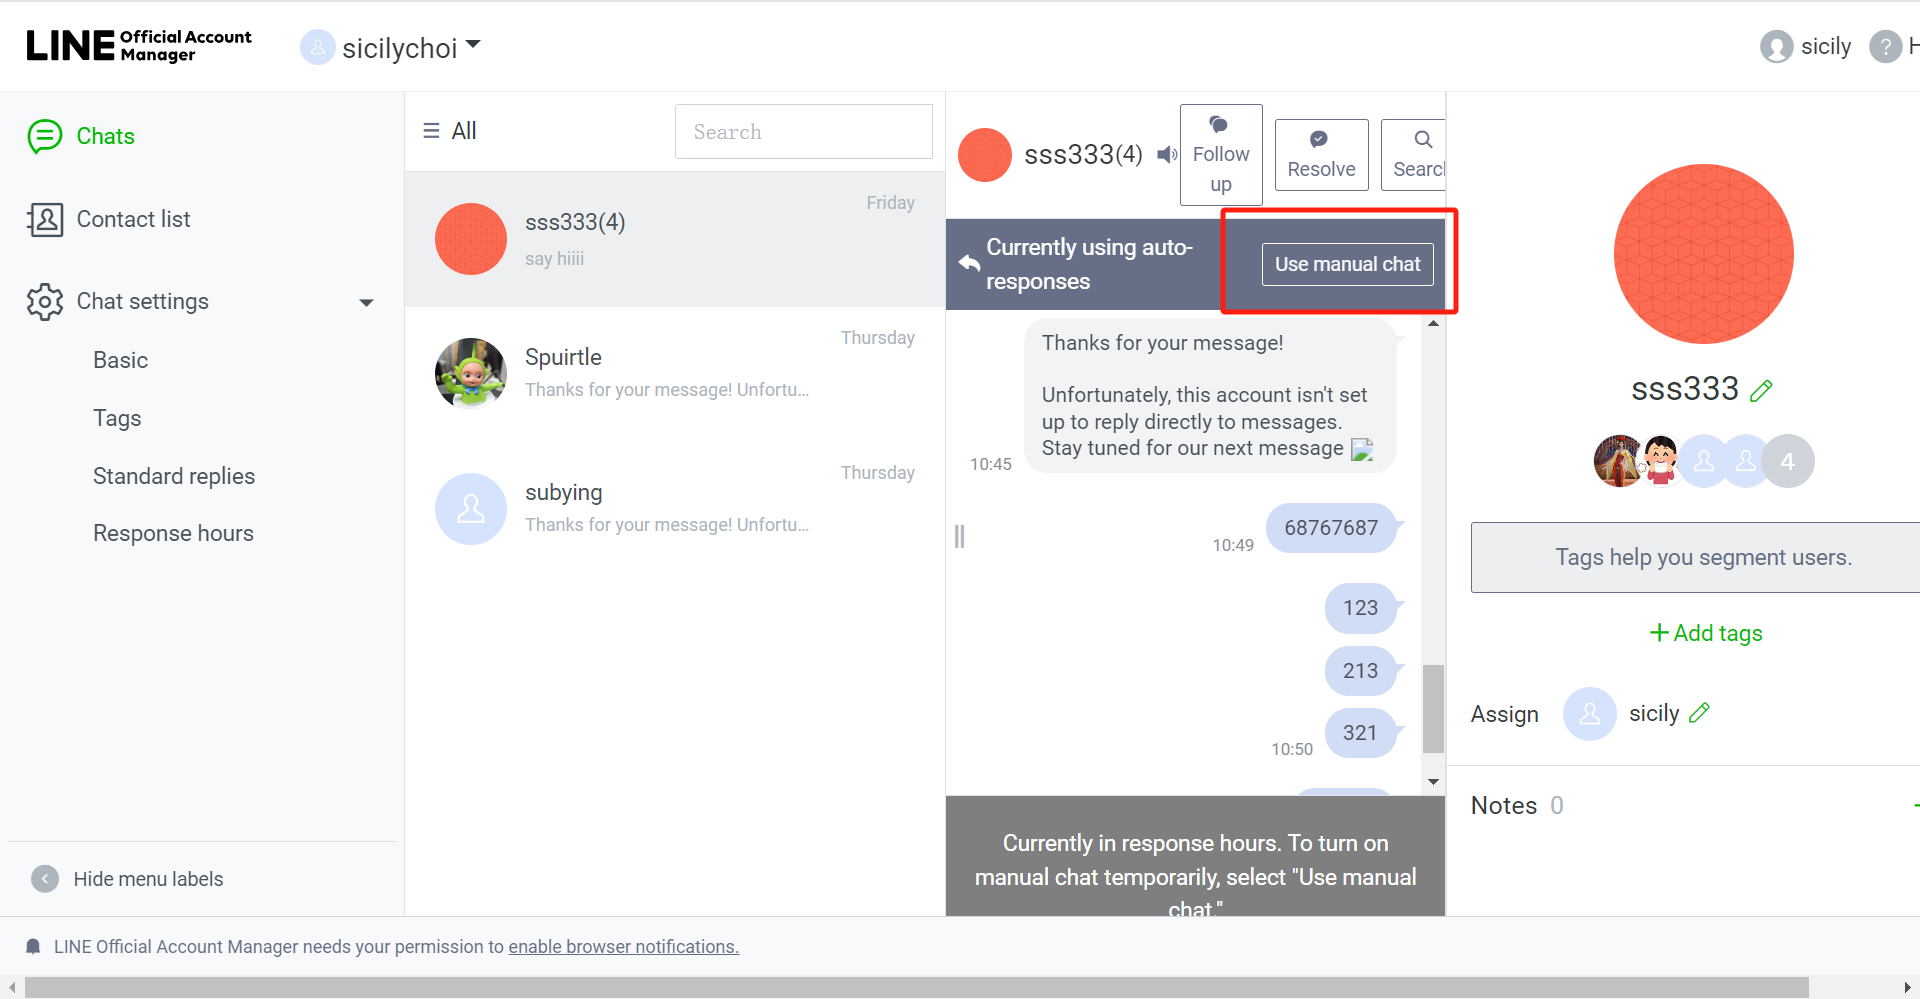Edit the Assign field pencil icon
Screen dimensions: 1920x999
tap(1700, 712)
